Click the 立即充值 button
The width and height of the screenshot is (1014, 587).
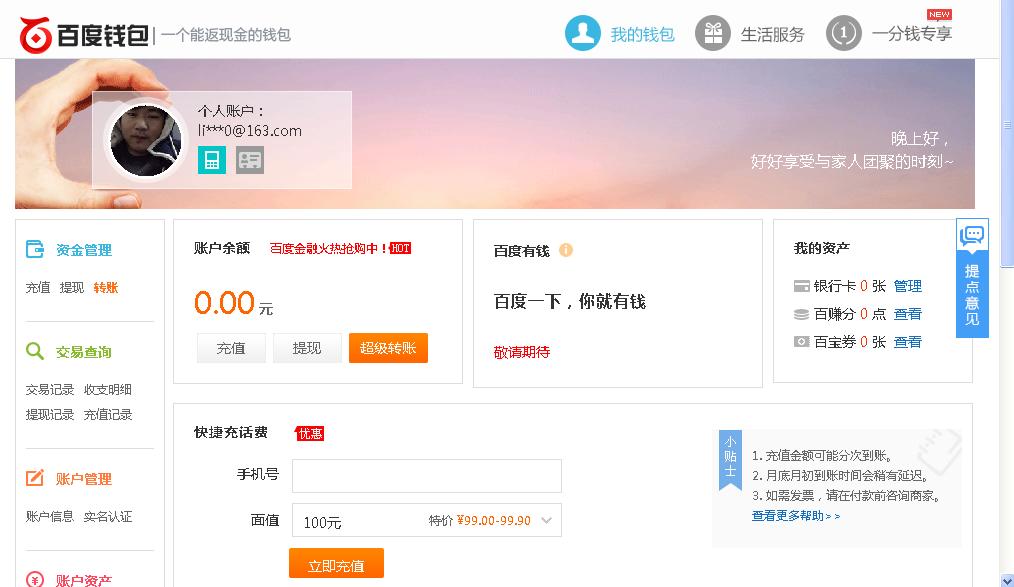(336, 563)
